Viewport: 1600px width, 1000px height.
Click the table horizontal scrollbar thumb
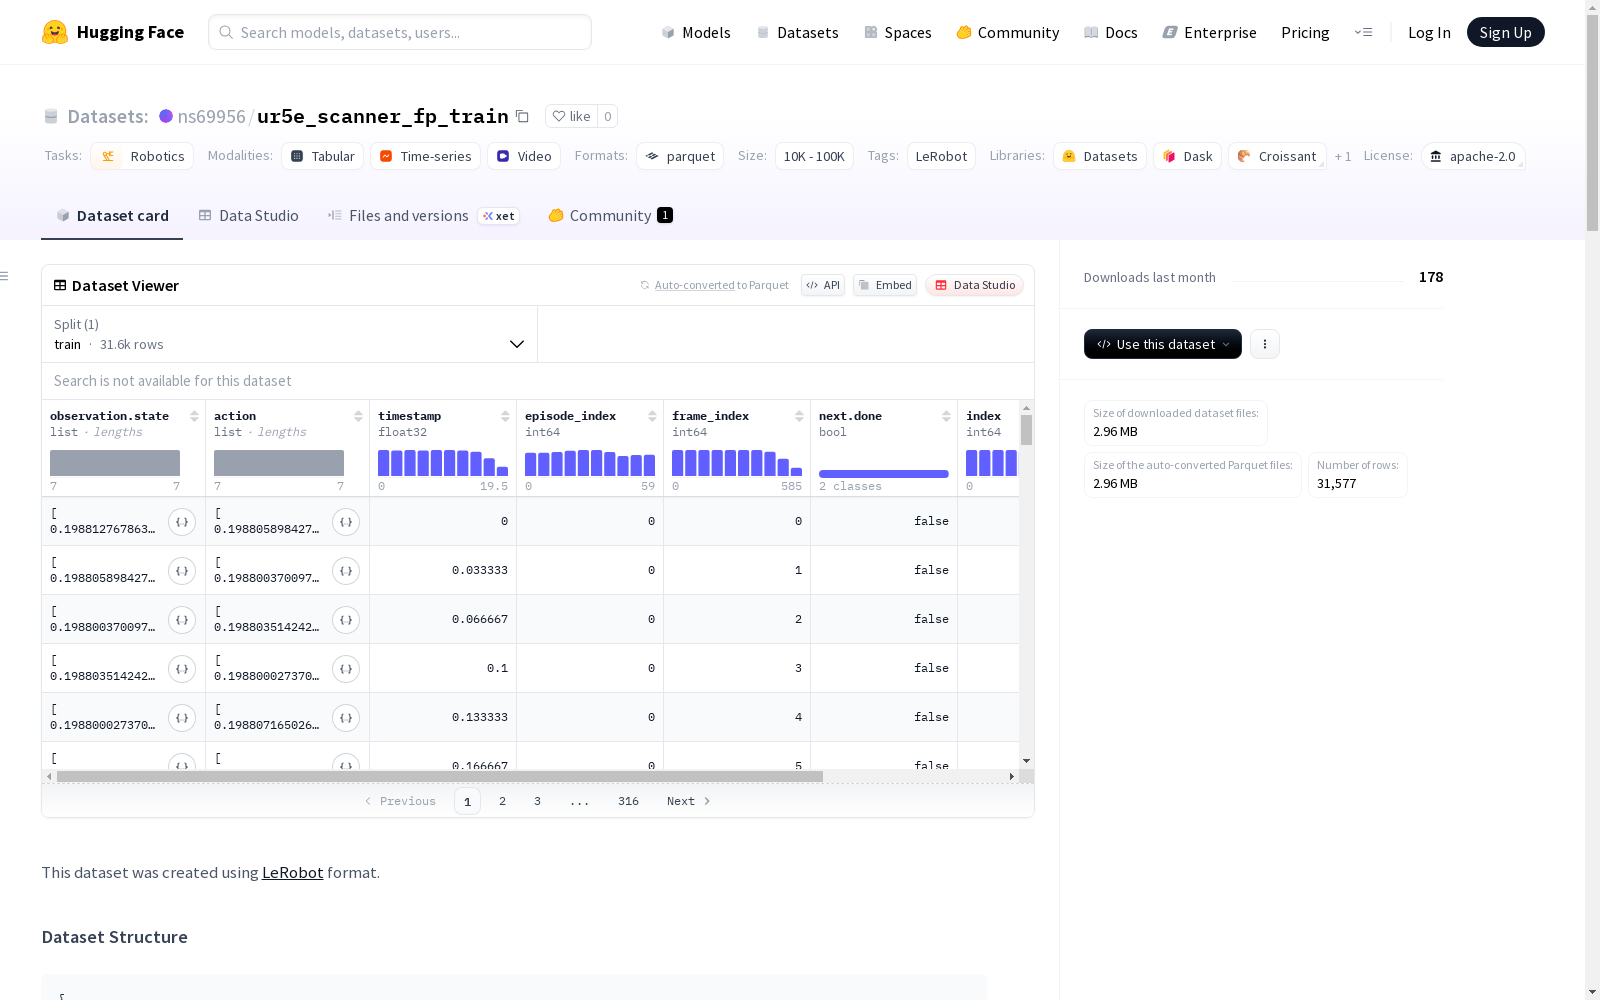440,776
